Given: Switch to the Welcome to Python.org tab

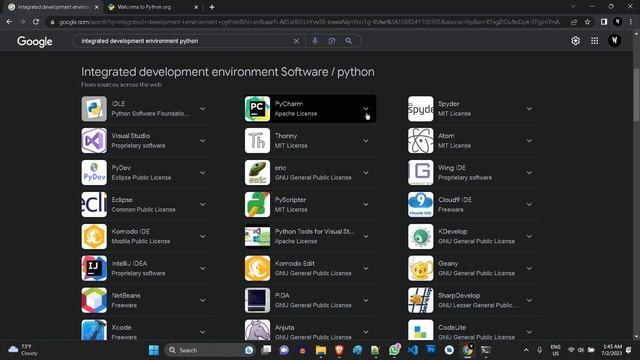Looking at the screenshot, I should pyautogui.click(x=153, y=7).
